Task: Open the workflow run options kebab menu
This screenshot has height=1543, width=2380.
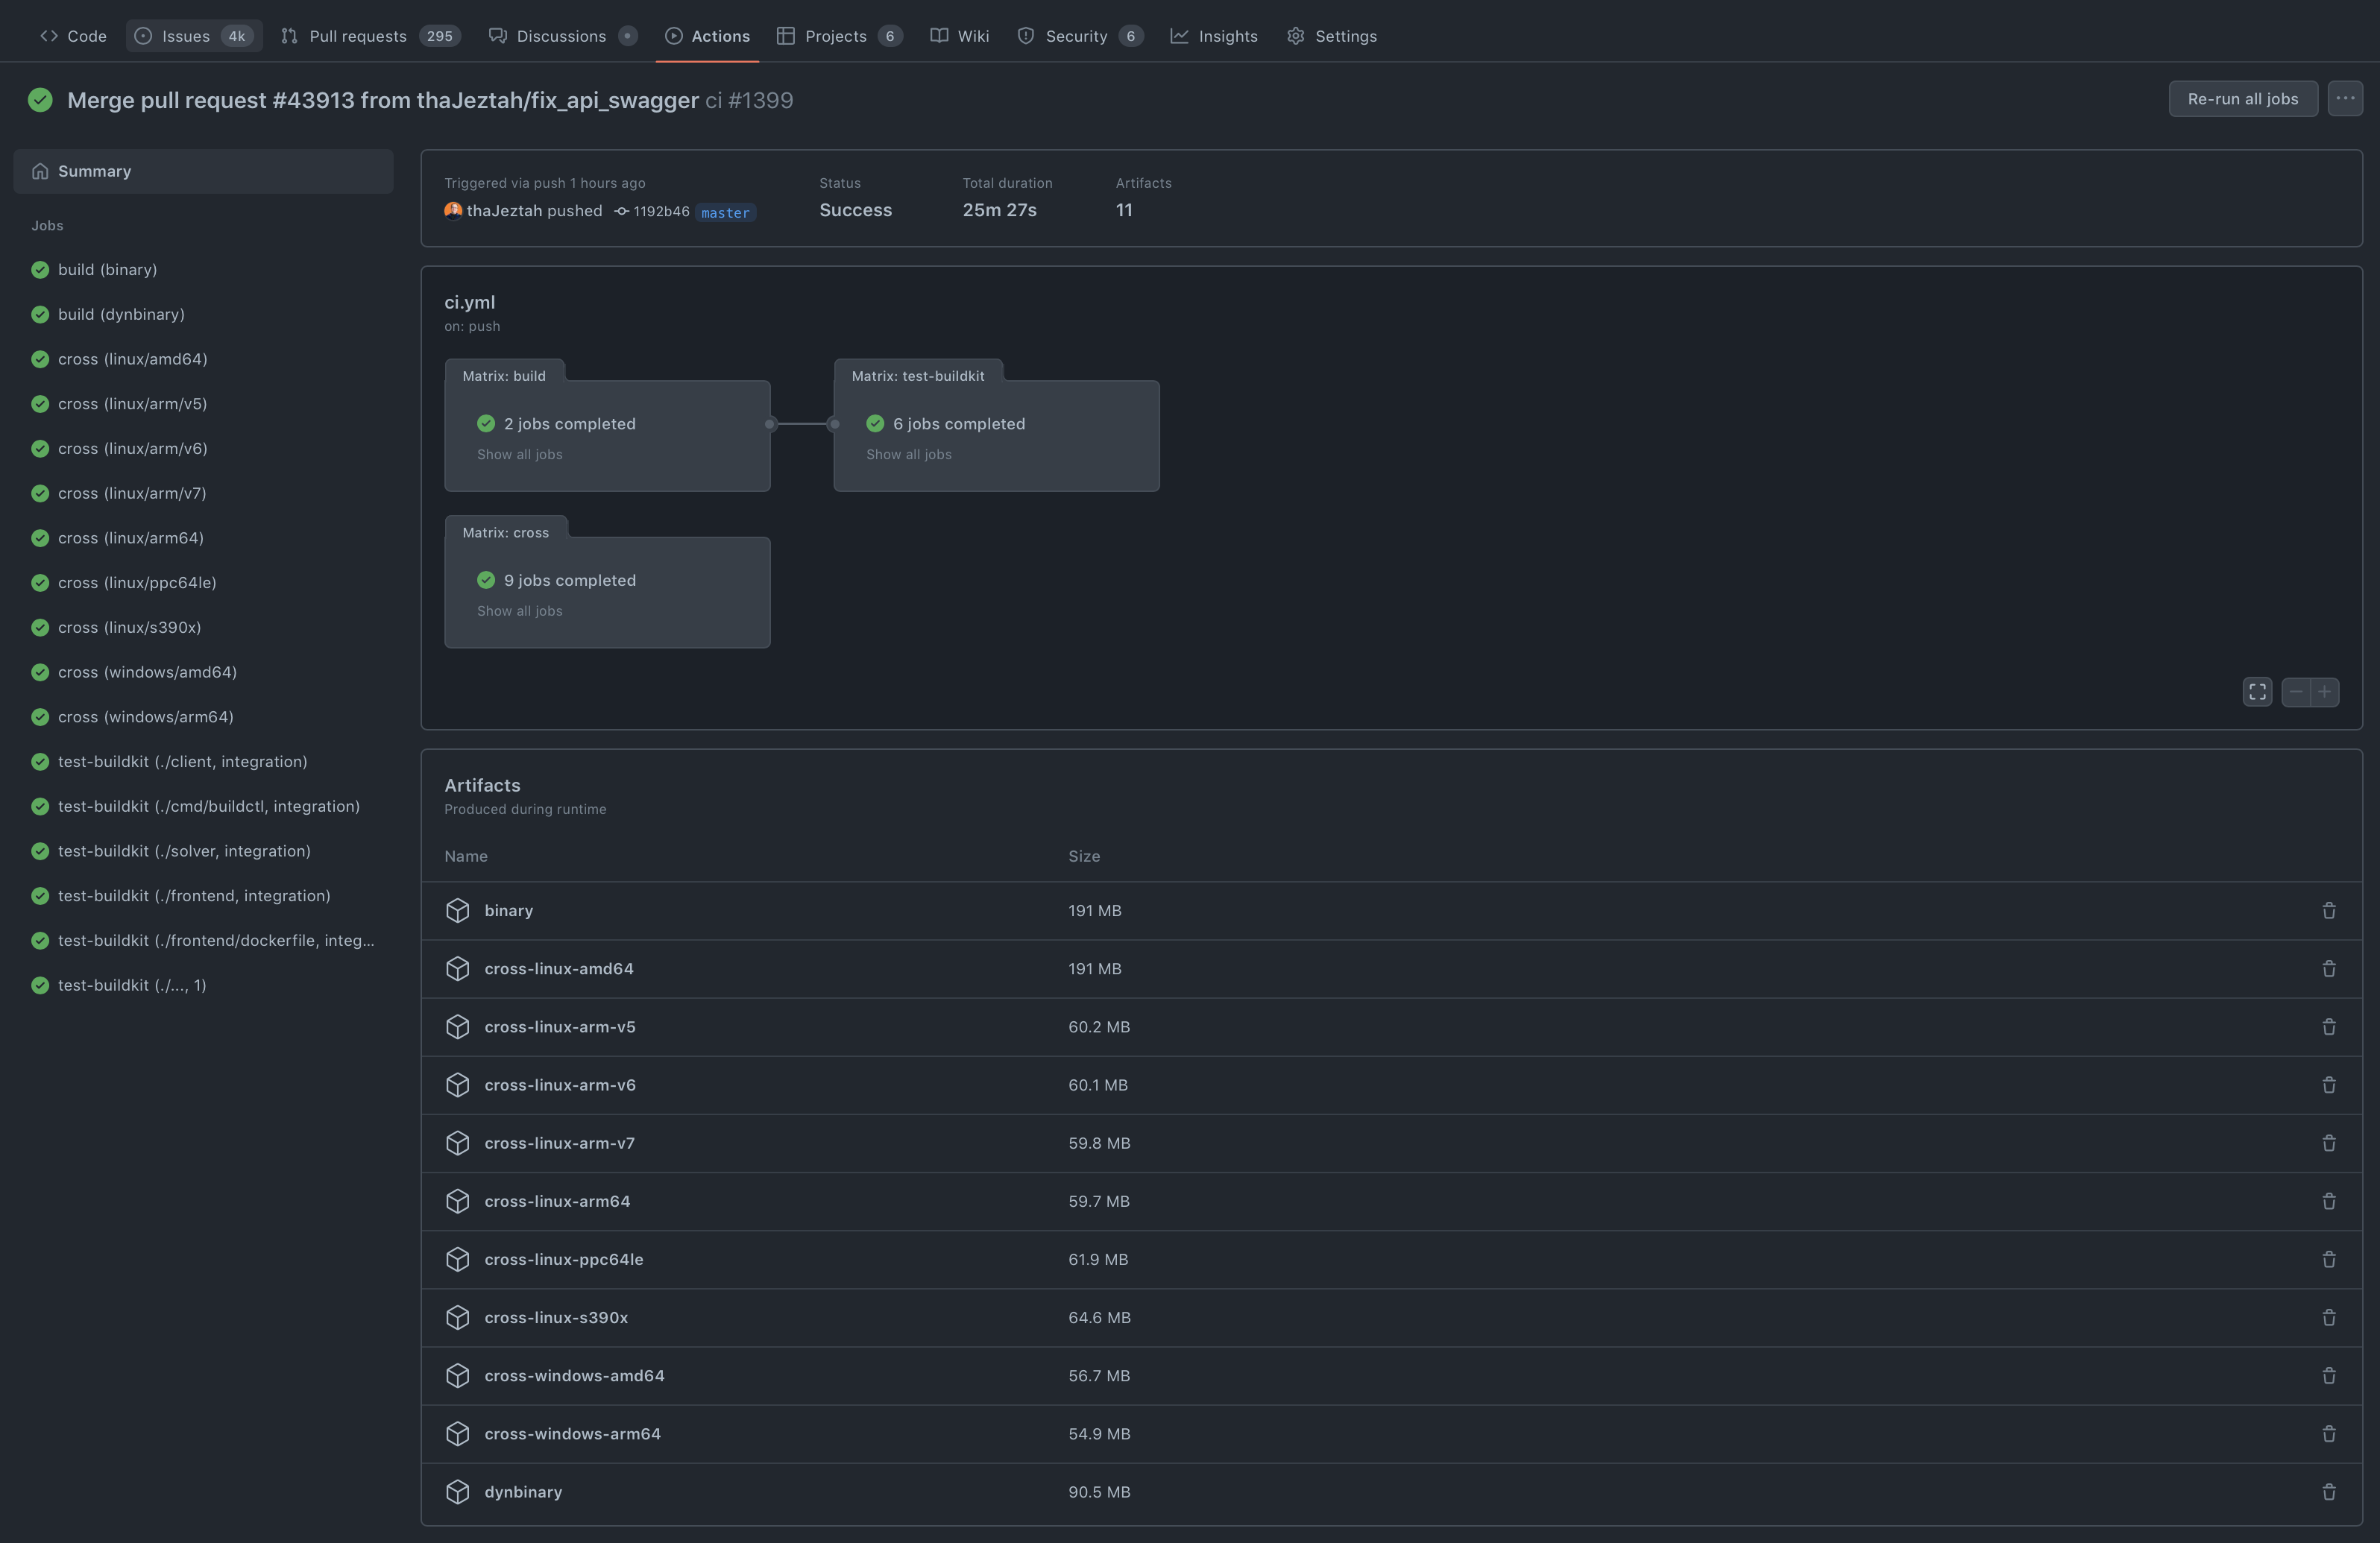Action: pos(2346,98)
